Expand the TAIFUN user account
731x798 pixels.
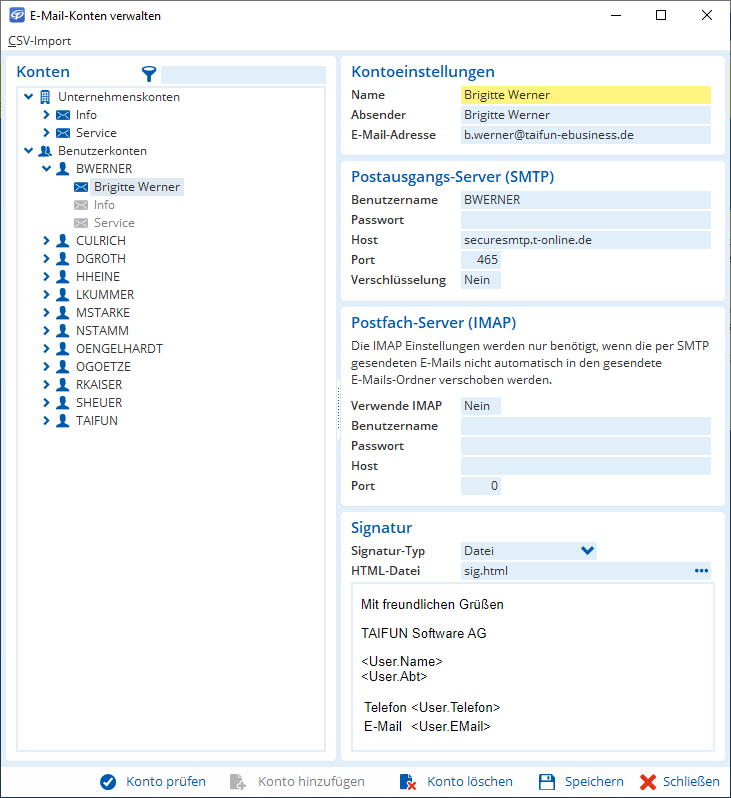[x=47, y=421]
